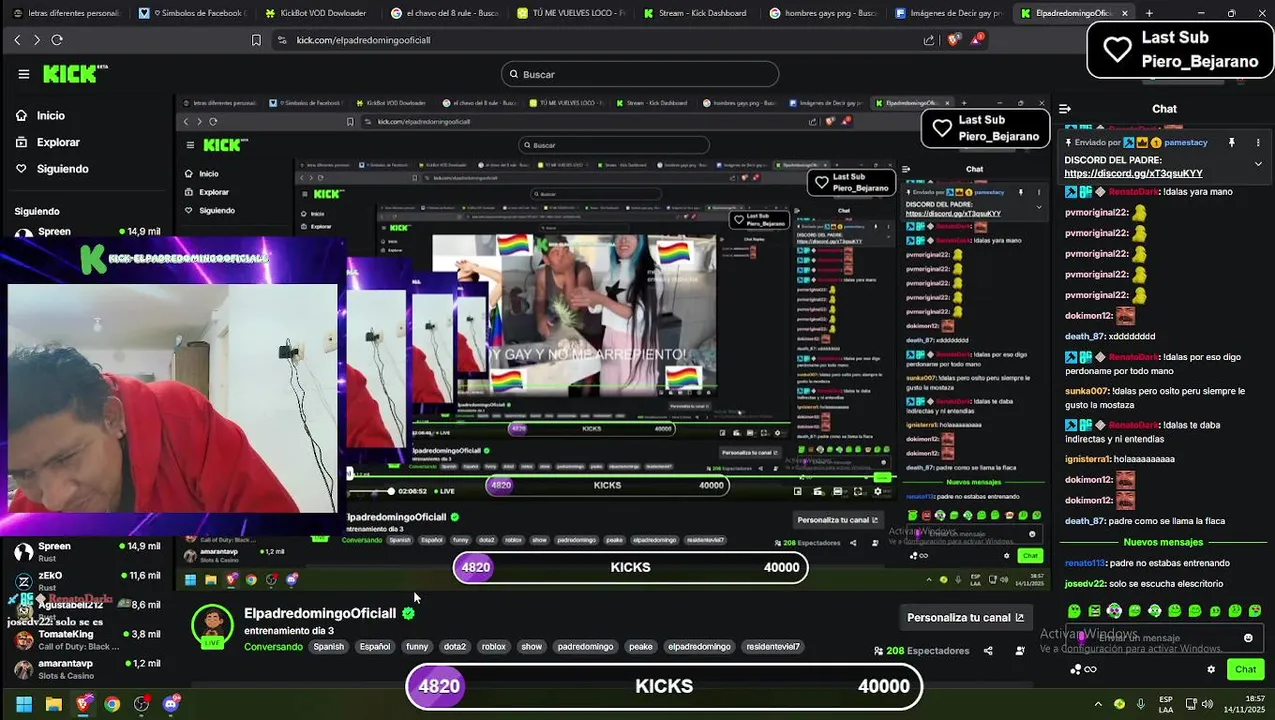Screen dimensions: 1275x720
Task: Click the Conversando category link
Action: click(273, 647)
